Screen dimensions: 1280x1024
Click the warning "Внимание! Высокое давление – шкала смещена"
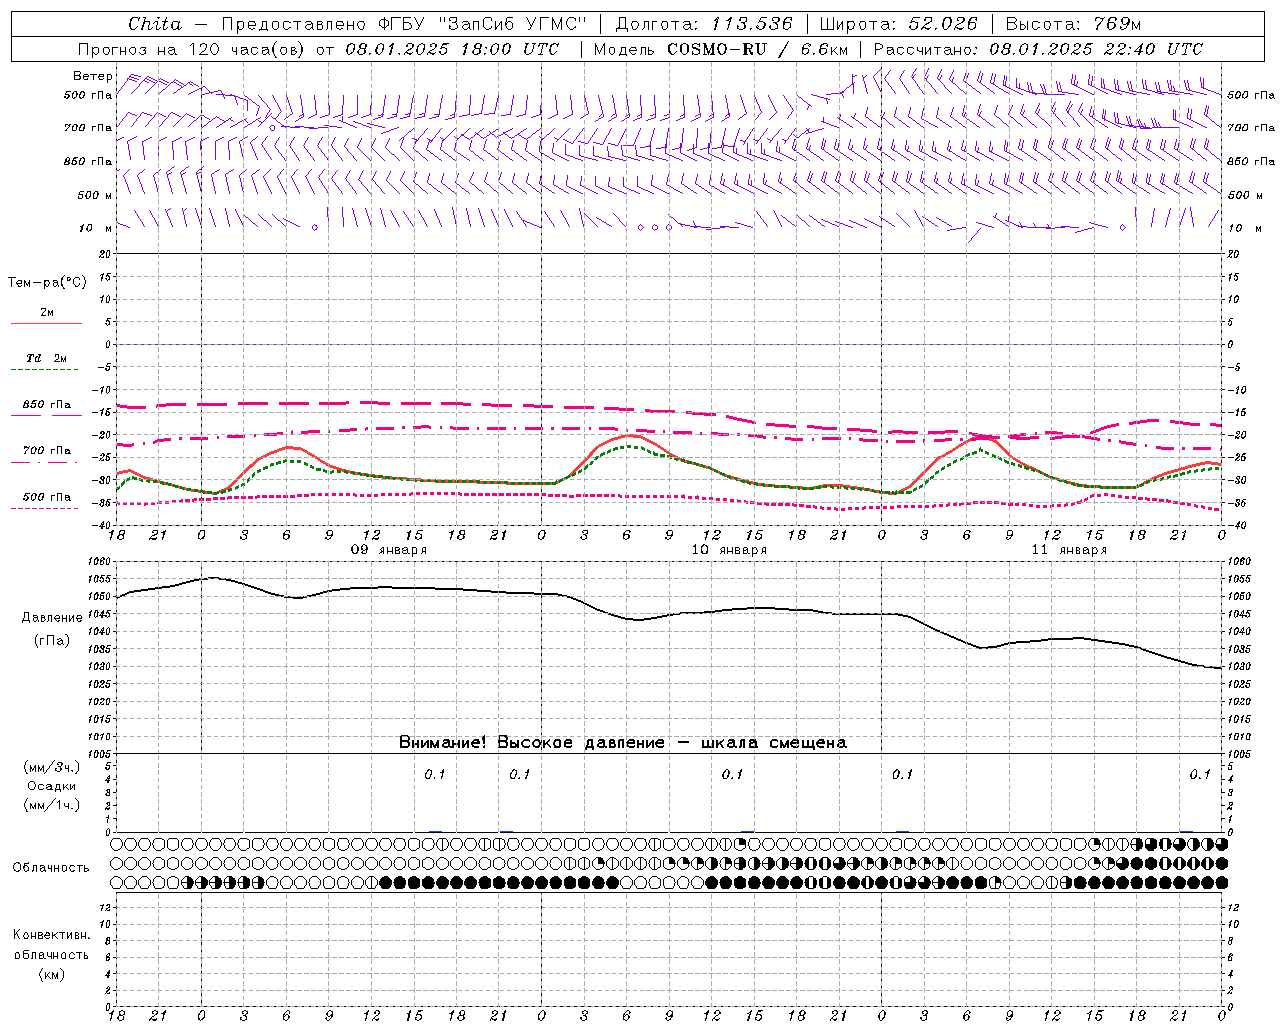click(x=623, y=743)
